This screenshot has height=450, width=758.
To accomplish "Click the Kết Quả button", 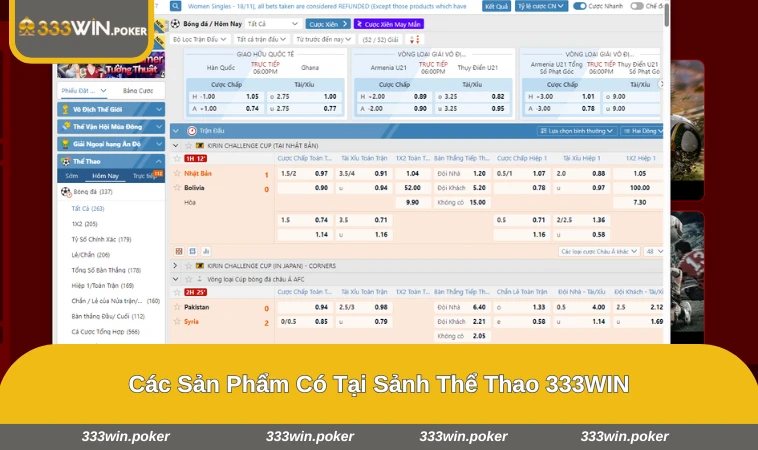I will (496, 5).
